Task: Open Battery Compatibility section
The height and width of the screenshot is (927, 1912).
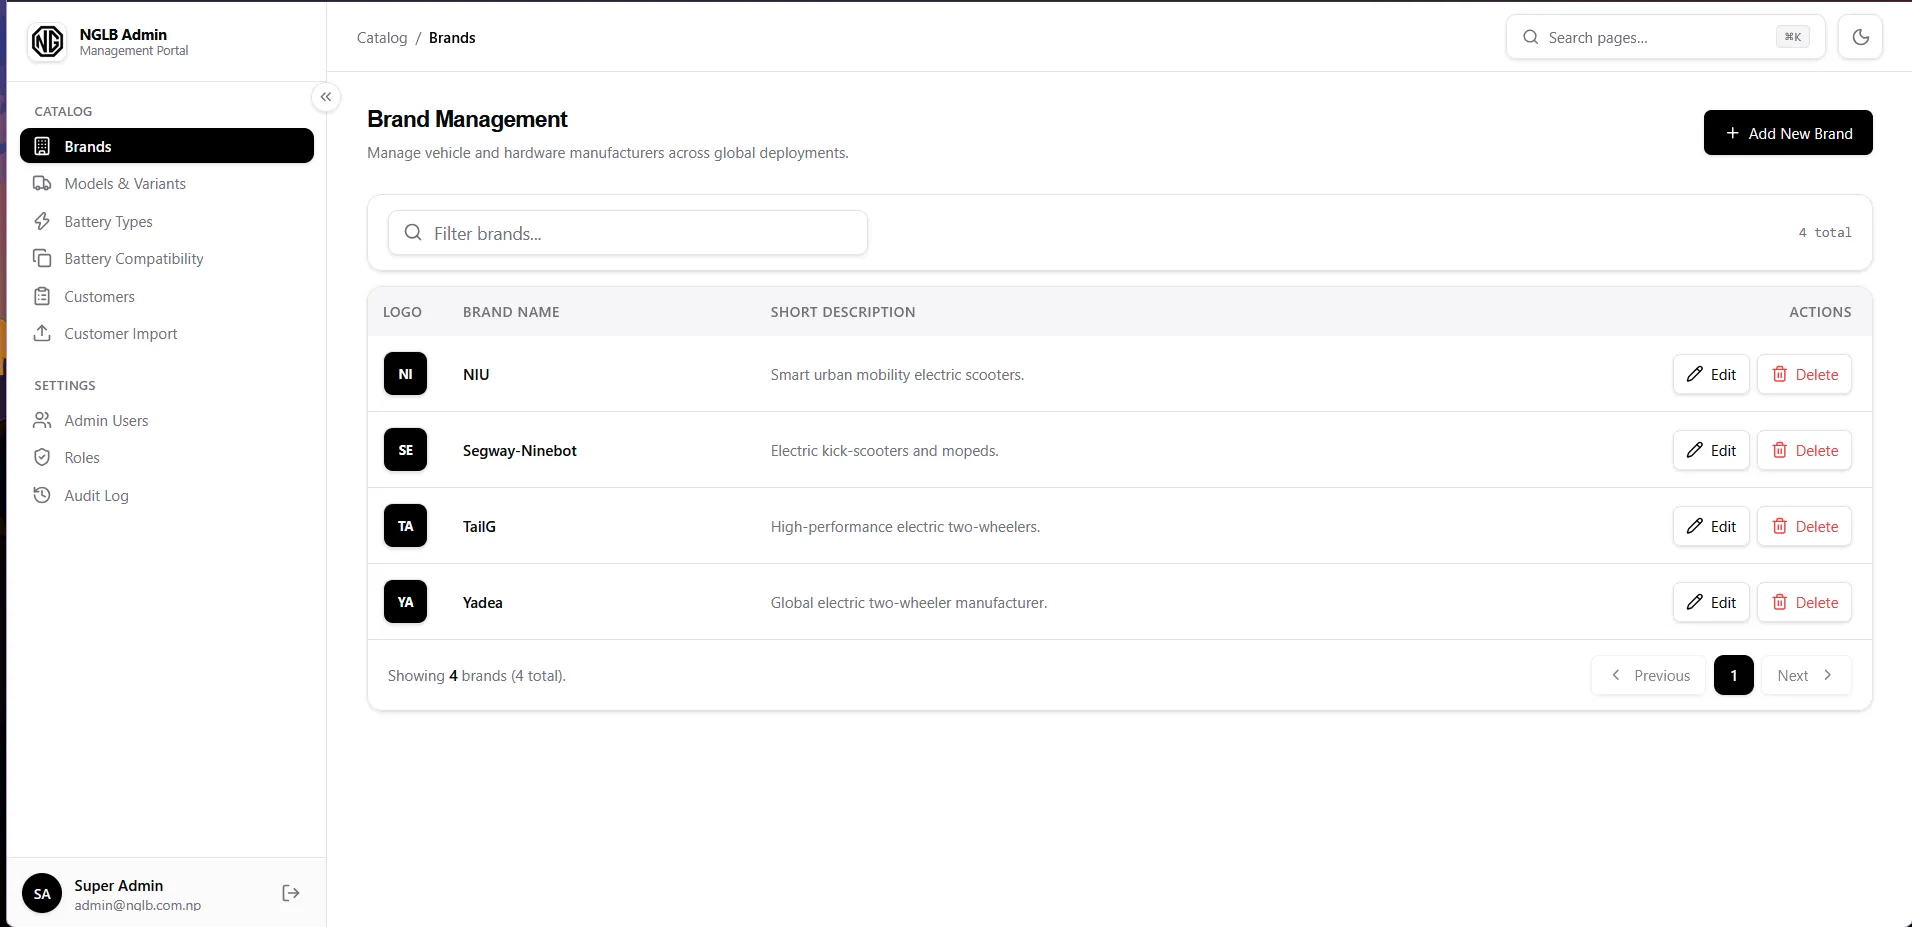Action: tap(167, 259)
